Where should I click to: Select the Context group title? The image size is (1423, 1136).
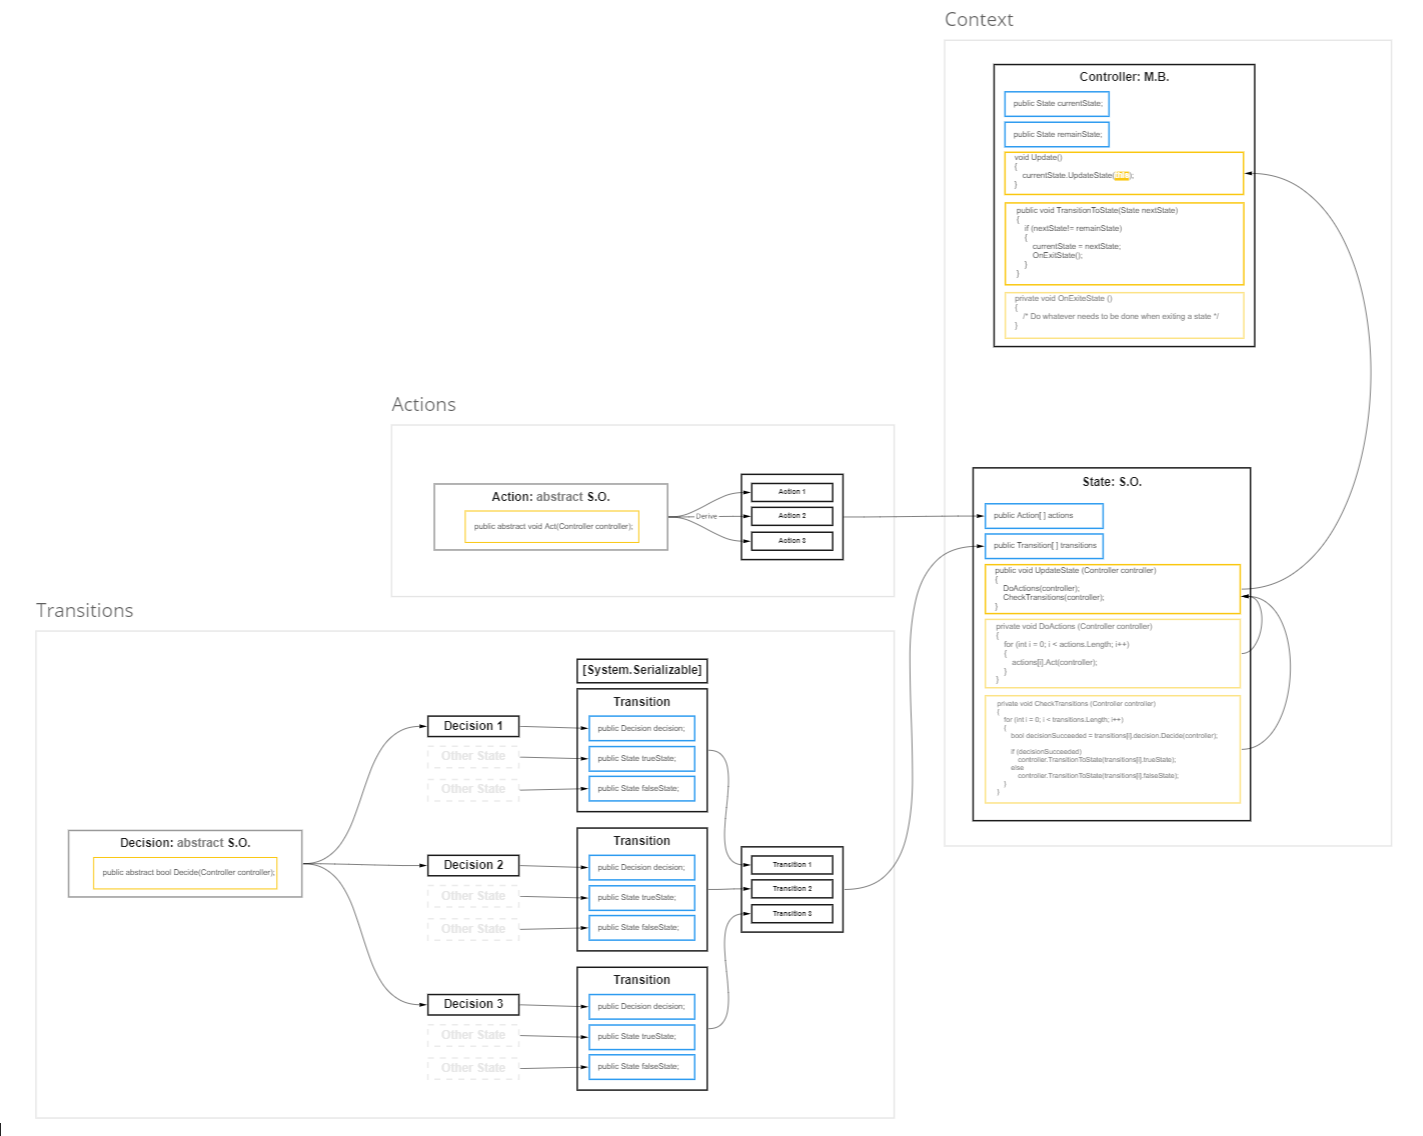click(x=978, y=19)
